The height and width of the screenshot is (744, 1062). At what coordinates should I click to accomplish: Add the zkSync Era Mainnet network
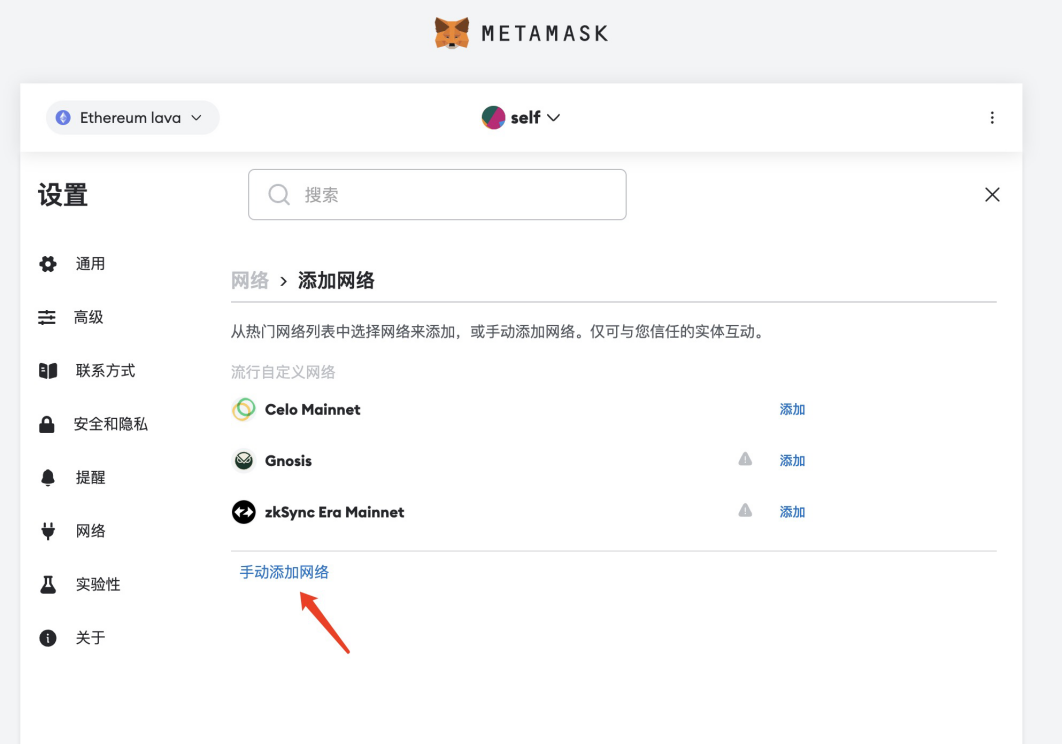792,512
